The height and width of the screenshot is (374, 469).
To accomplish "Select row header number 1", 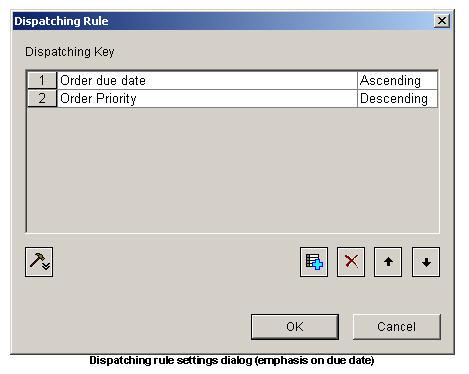I will point(42,80).
